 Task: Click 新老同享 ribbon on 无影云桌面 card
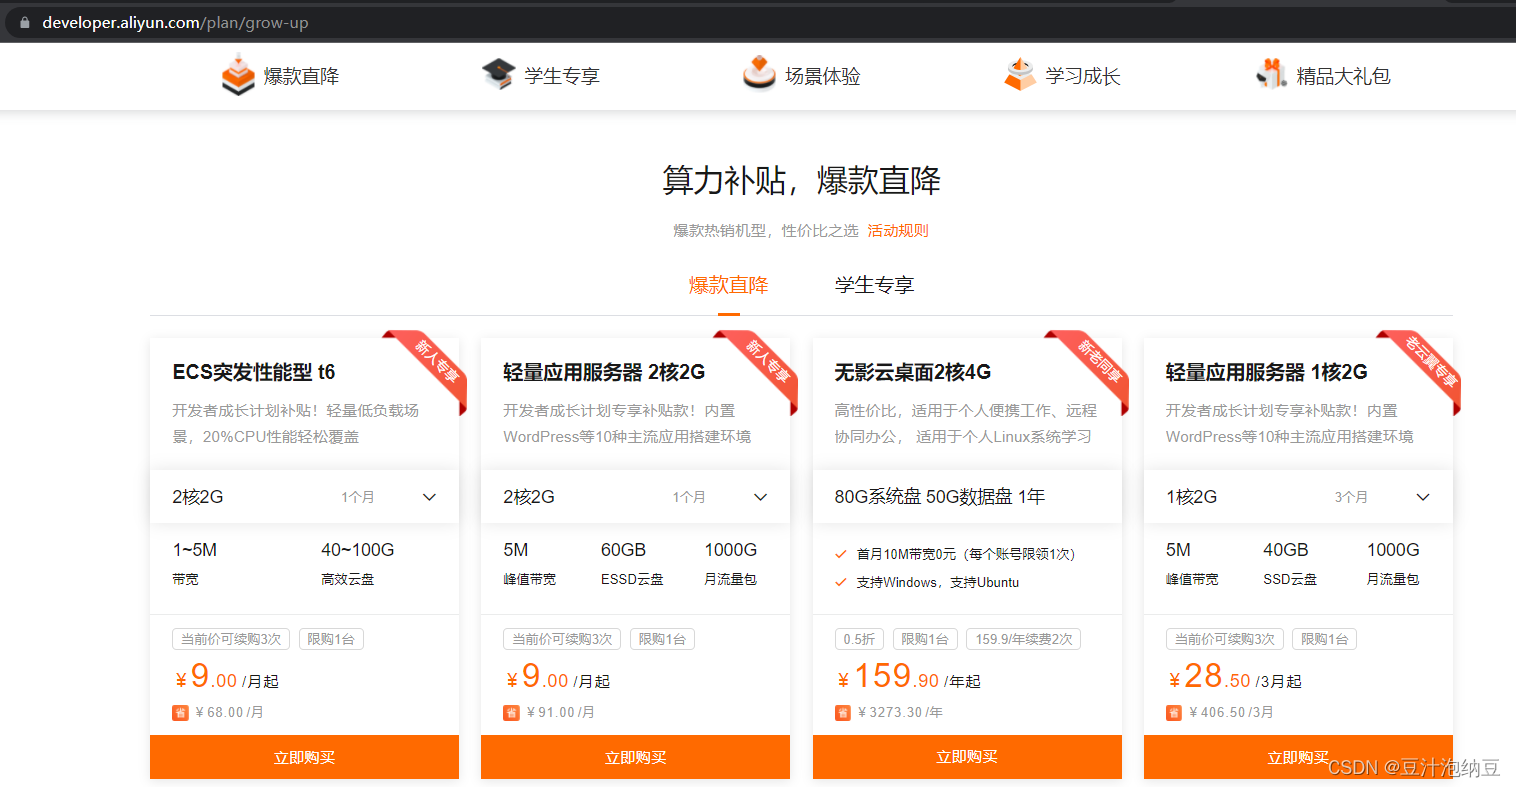(x=1092, y=368)
